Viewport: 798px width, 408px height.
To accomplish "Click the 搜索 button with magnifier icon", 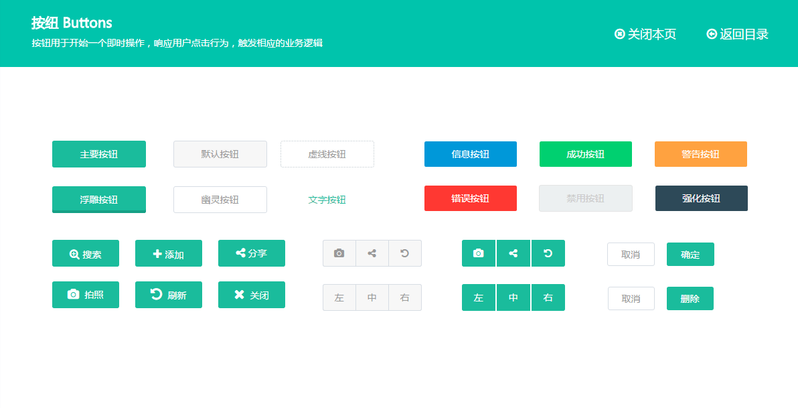I will [x=85, y=254].
